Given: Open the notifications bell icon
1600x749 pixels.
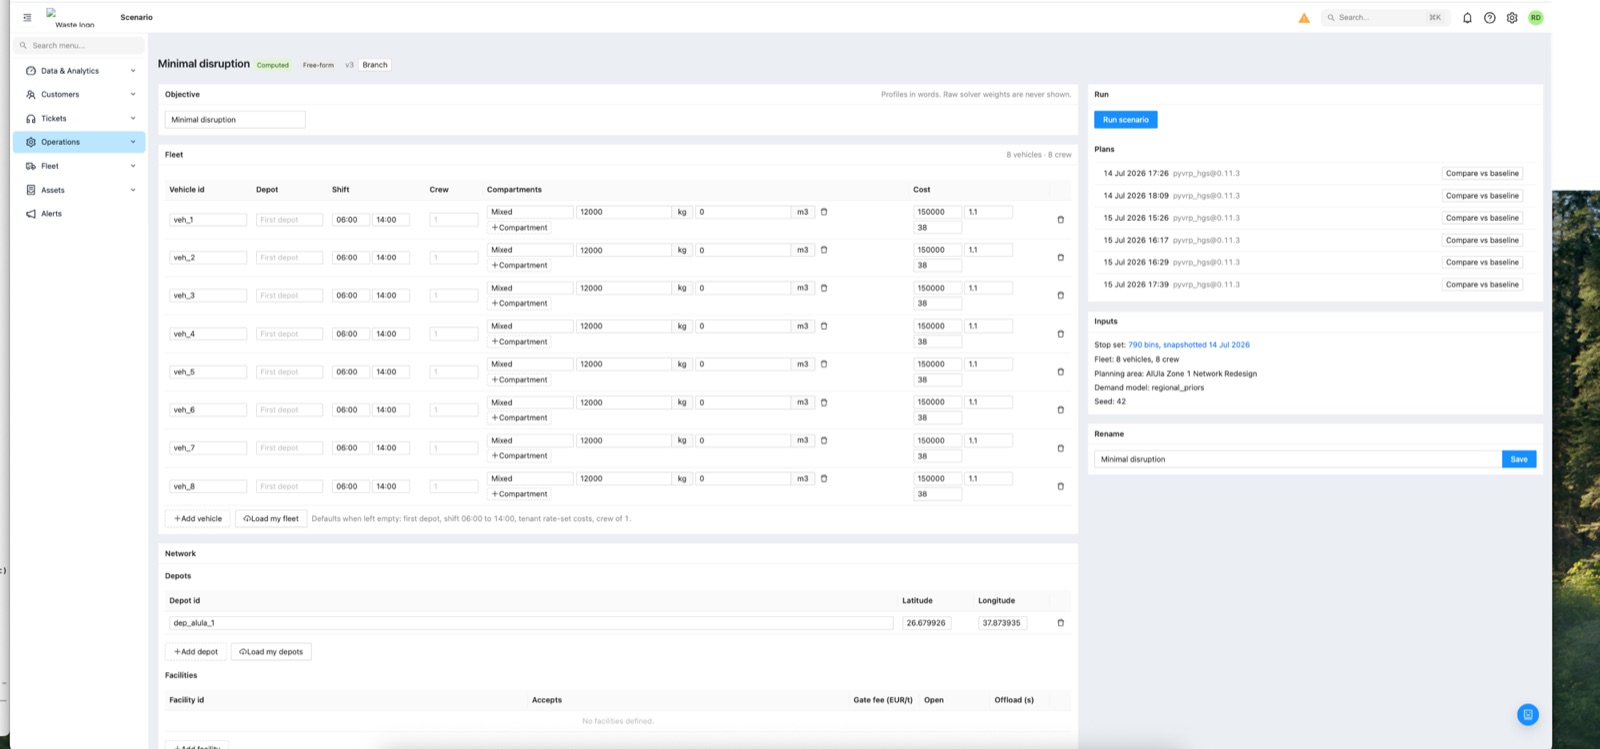Looking at the screenshot, I should pyautogui.click(x=1467, y=18).
